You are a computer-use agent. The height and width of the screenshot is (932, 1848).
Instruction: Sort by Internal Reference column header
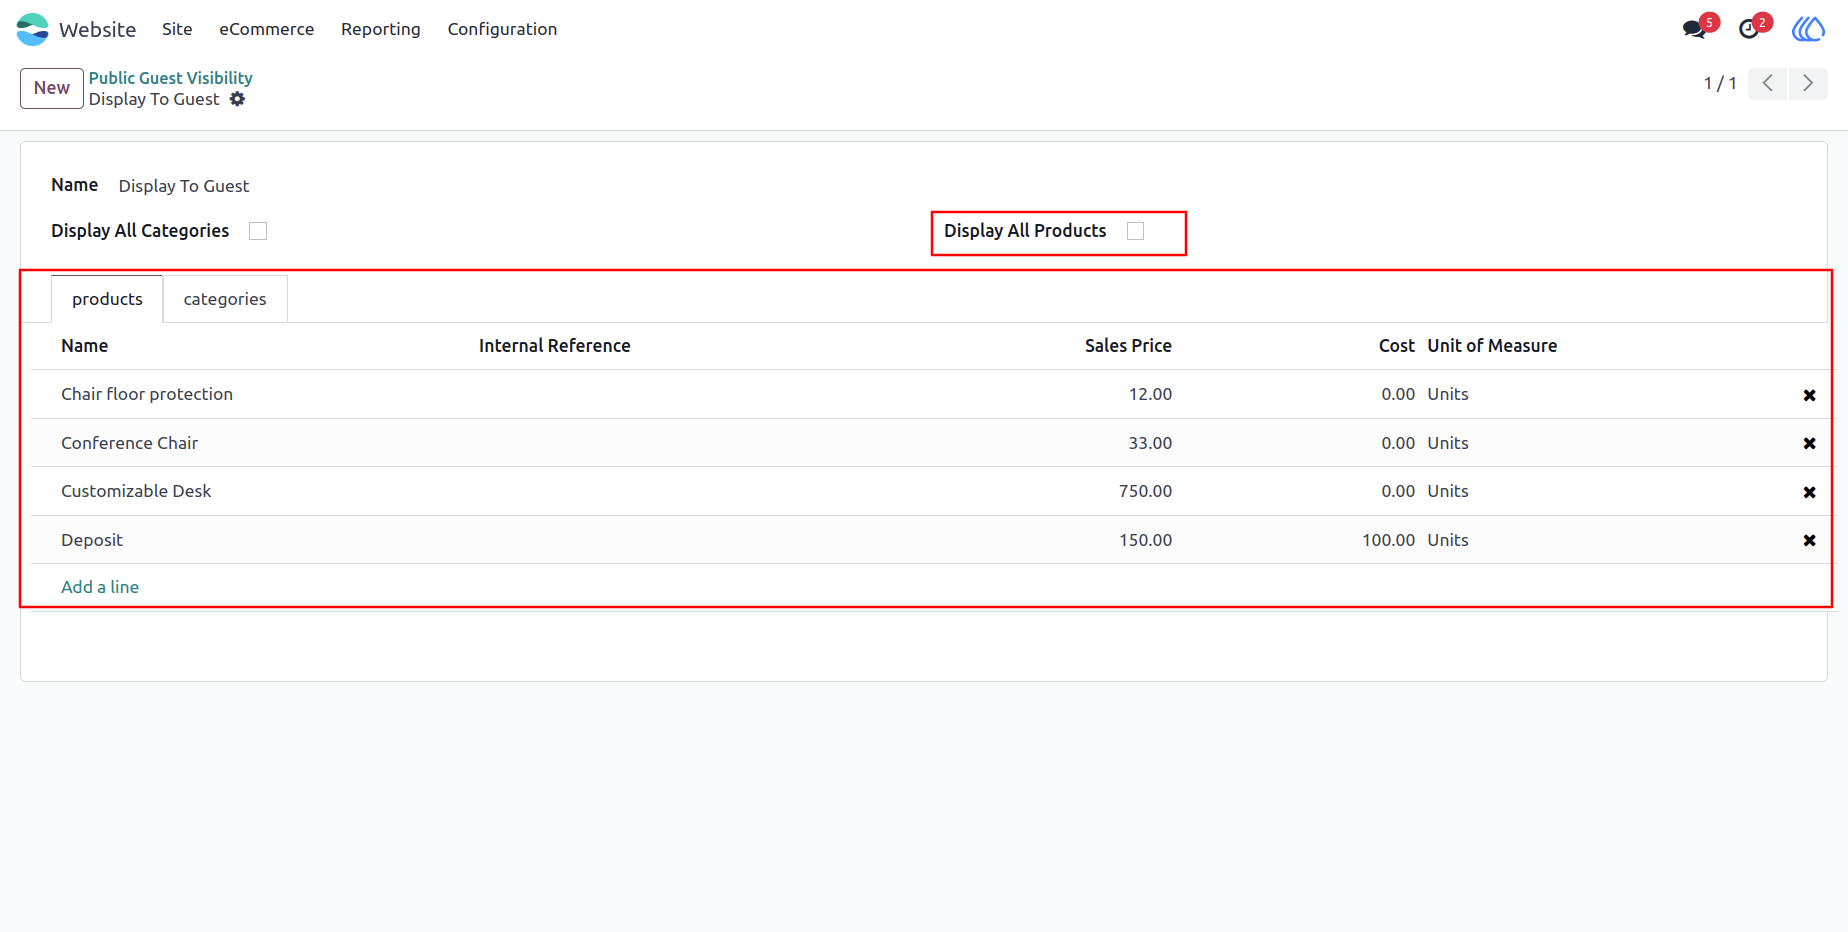click(x=555, y=346)
